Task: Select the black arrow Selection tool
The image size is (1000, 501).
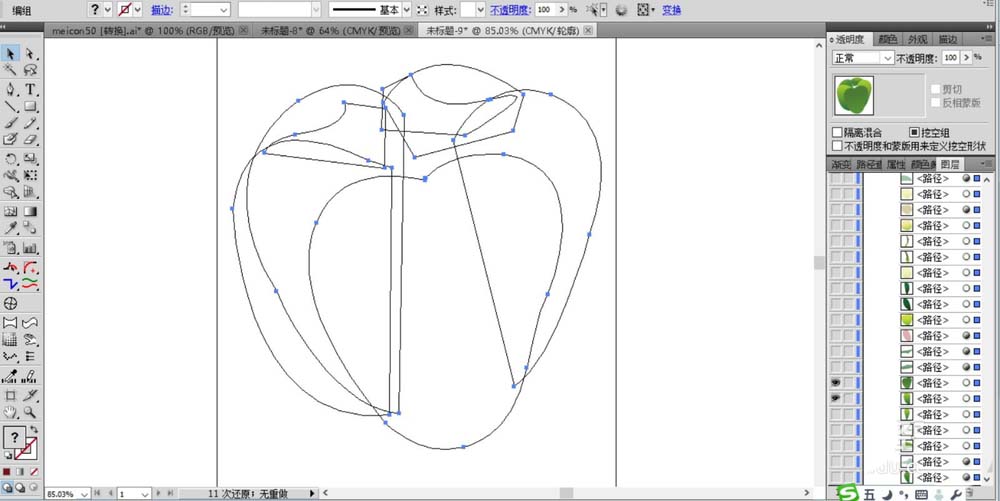Action: click(11, 54)
